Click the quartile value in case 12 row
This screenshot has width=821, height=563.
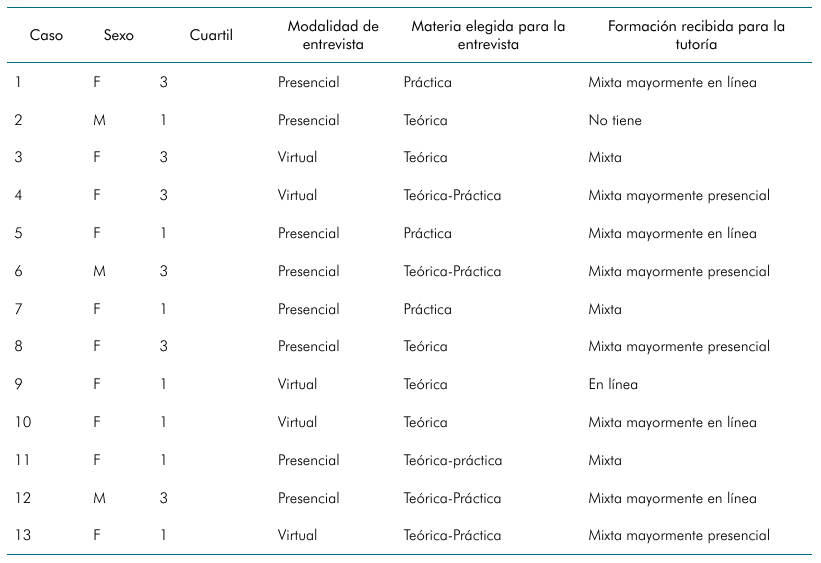[163, 498]
